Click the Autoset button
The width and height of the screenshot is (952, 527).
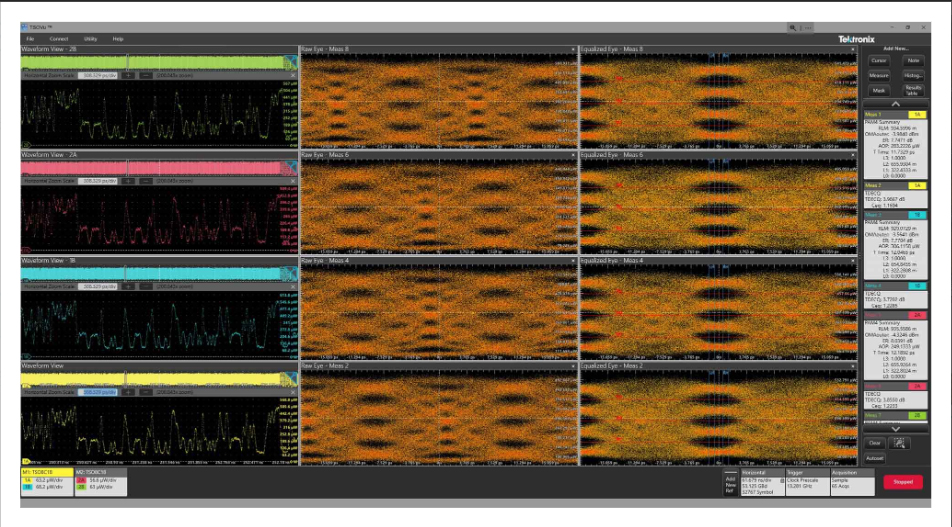[x=874, y=458]
